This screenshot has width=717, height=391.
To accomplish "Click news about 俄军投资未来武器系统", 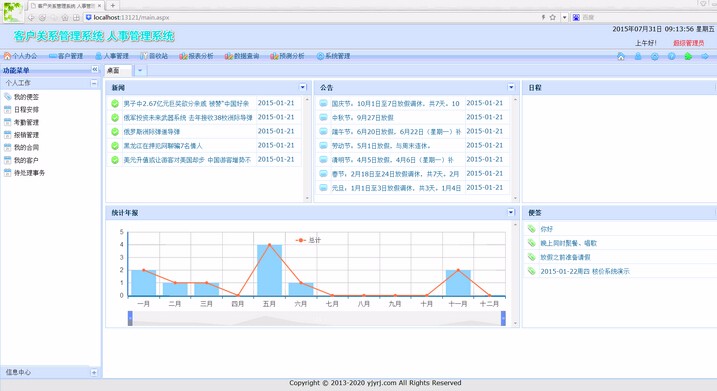I will pyautogui.click(x=188, y=118).
